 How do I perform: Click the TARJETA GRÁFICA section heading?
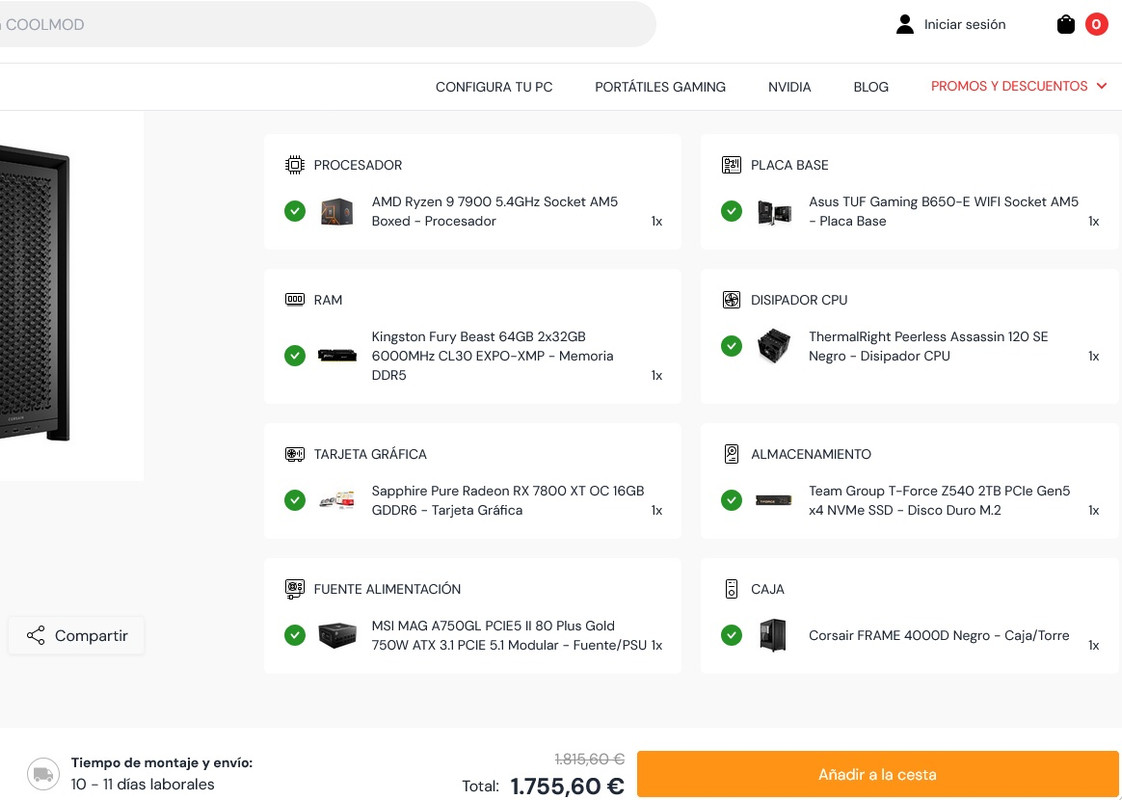click(370, 454)
